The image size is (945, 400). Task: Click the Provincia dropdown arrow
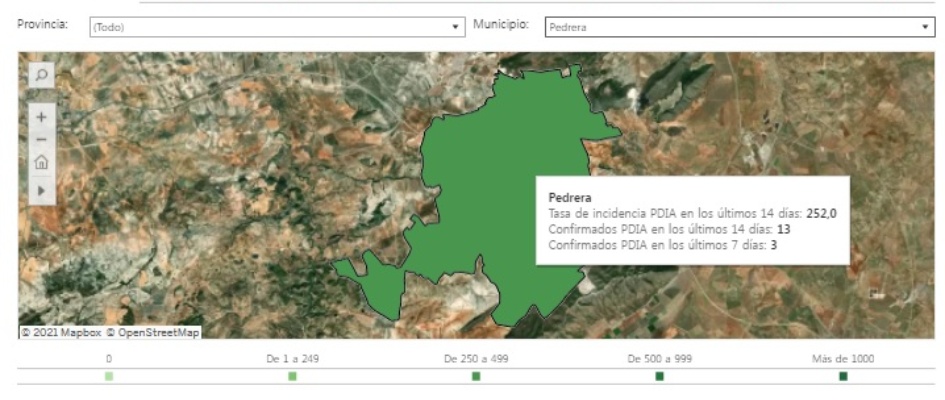pos(456,28)
